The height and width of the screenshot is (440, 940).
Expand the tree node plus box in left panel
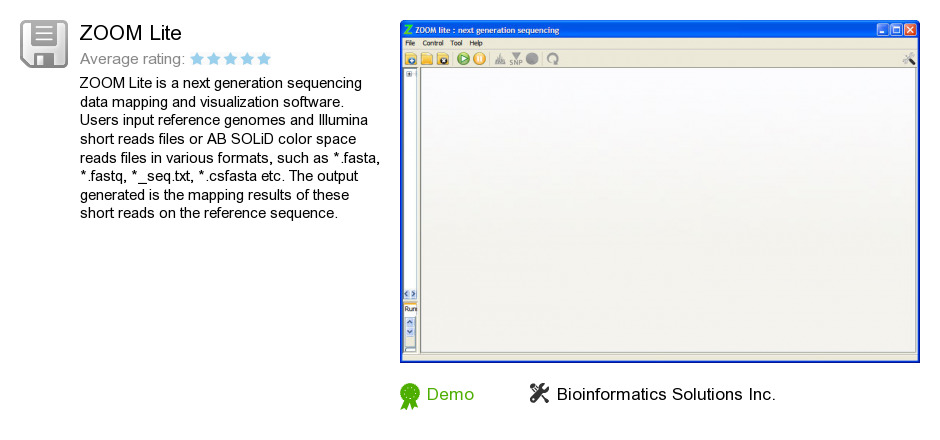[x=409, y=74]
